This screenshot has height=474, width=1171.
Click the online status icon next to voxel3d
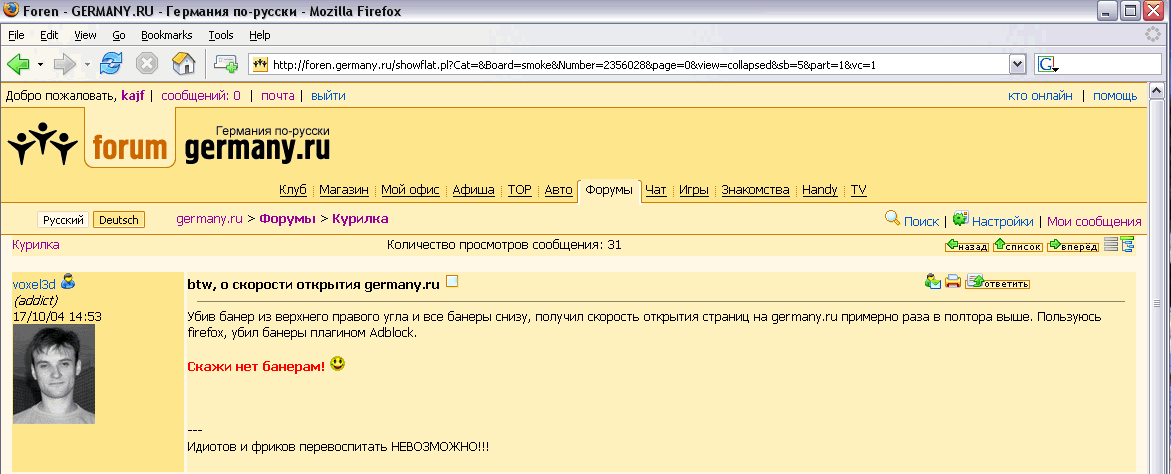pyautogui.click(x=68, y=283)
